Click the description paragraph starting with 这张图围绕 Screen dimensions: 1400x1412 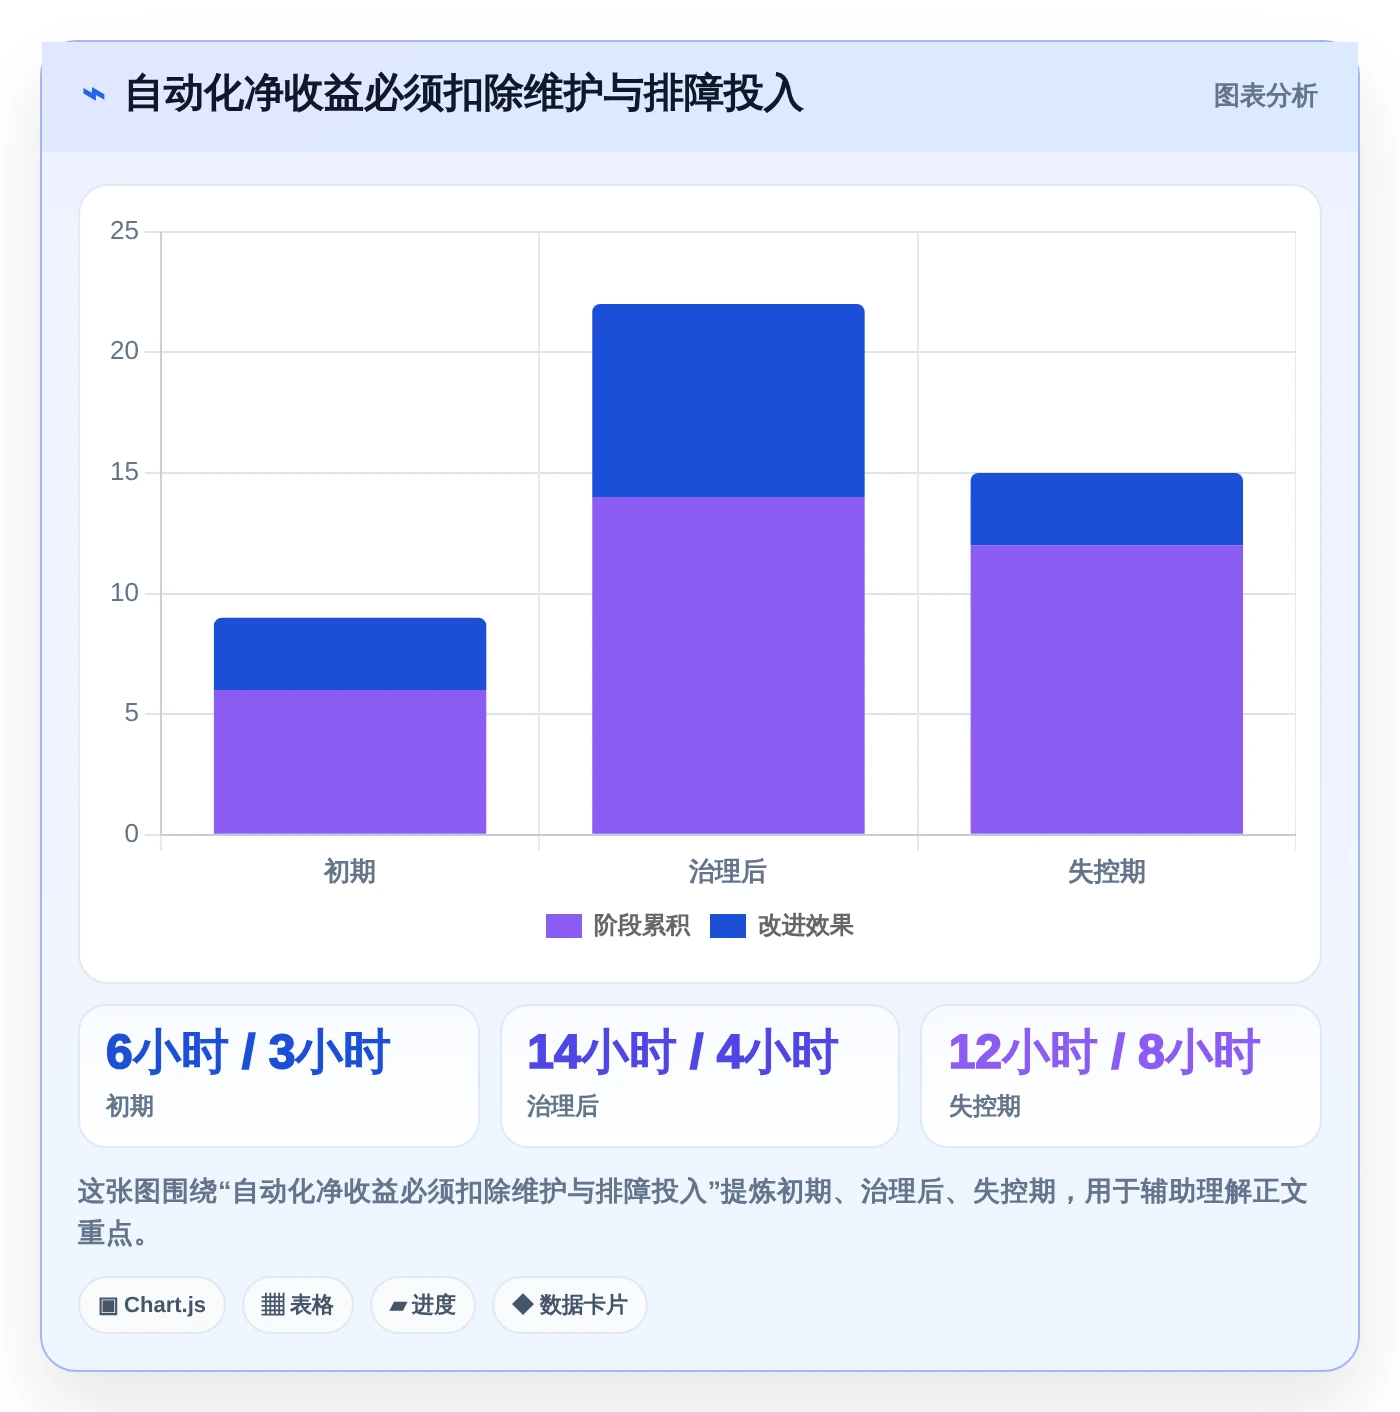click(x=692, y=1212)
